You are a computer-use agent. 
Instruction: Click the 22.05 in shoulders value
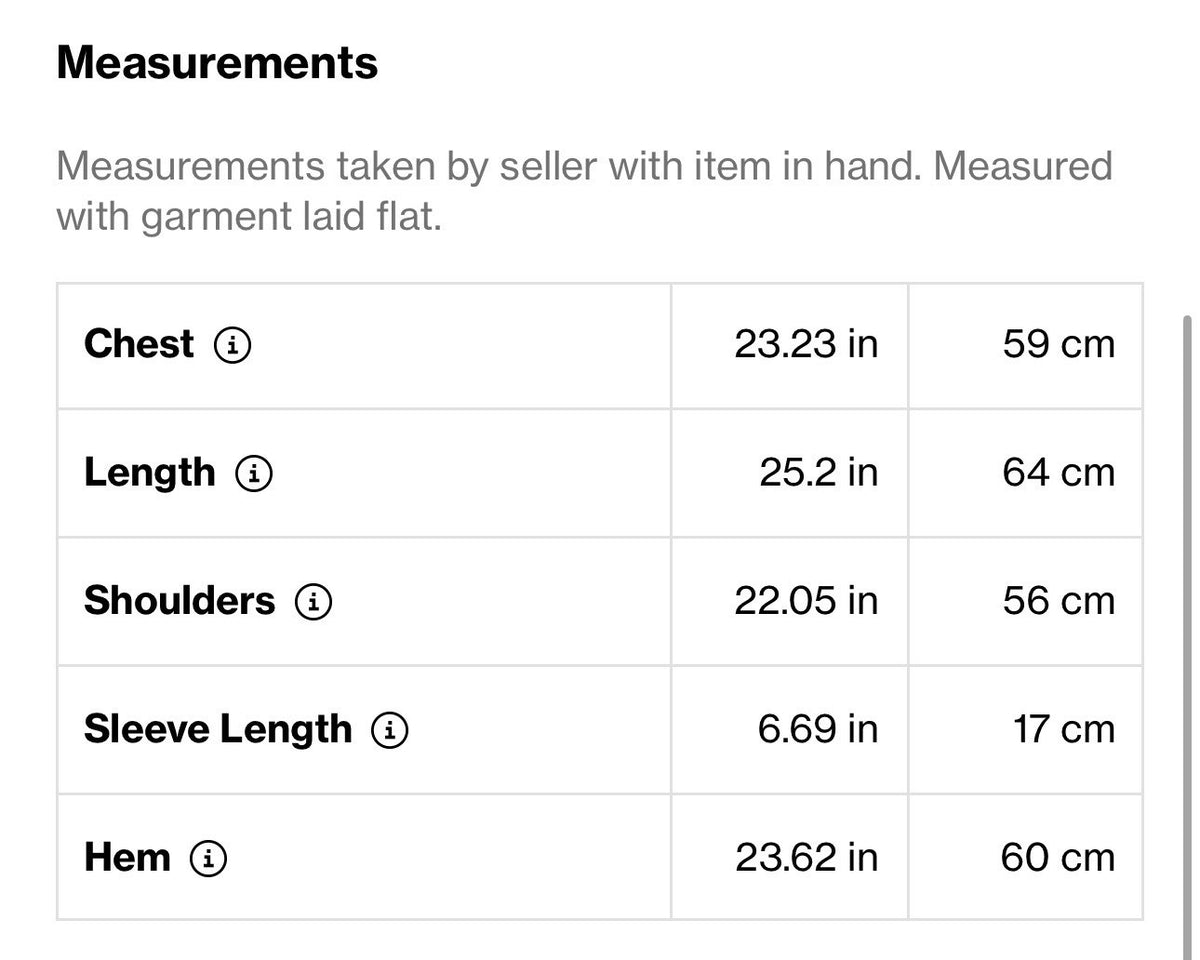(x=806, y=601)
